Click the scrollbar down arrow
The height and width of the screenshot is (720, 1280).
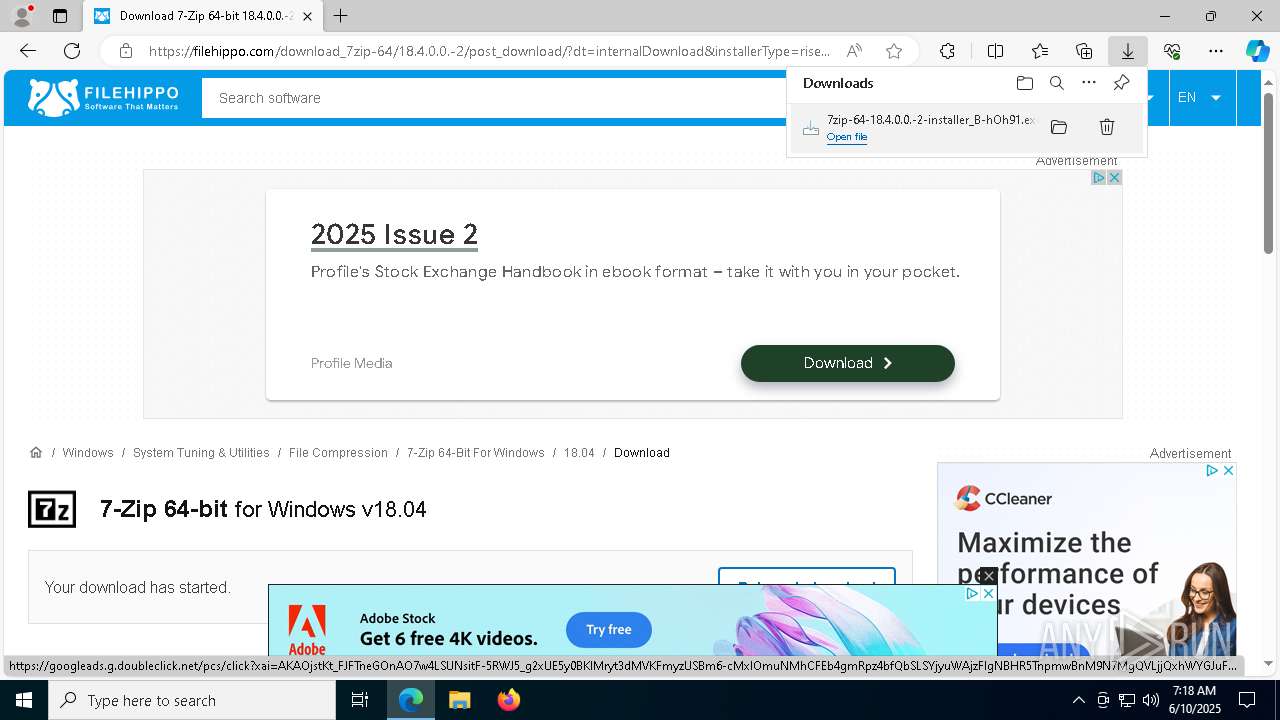pyautogui.click(x=1268, y=663)
